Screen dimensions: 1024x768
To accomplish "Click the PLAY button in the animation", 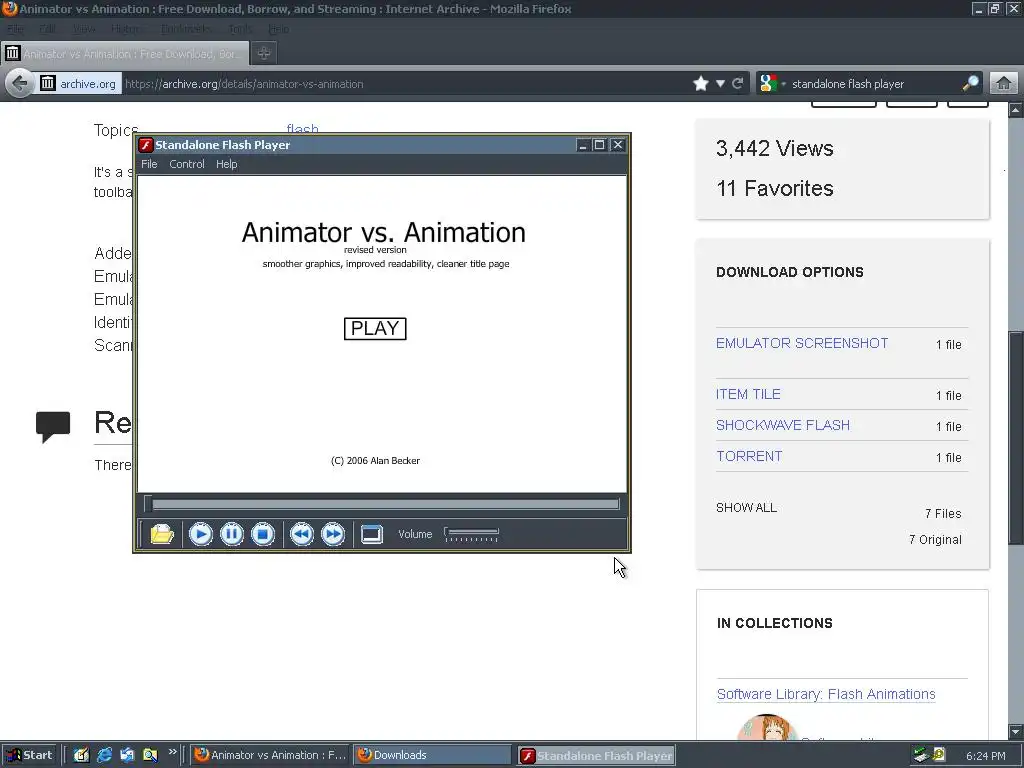I will (x=375, y=328).
